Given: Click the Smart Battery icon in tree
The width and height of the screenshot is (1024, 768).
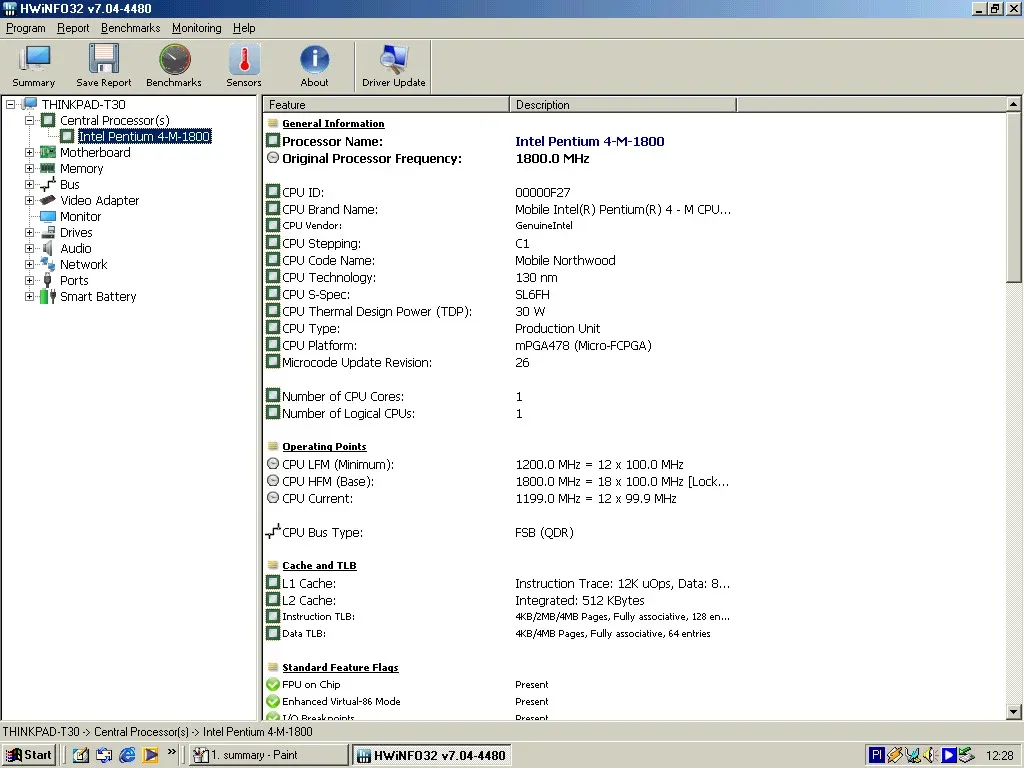Looking at the screenshot, I should pyautogui.click(x=48, y=296).
